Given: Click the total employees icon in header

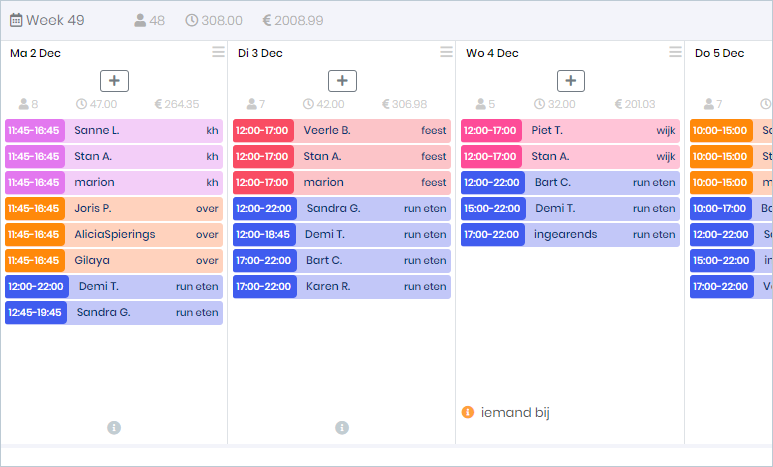Looking at the screenshot, I should point(140,20).
